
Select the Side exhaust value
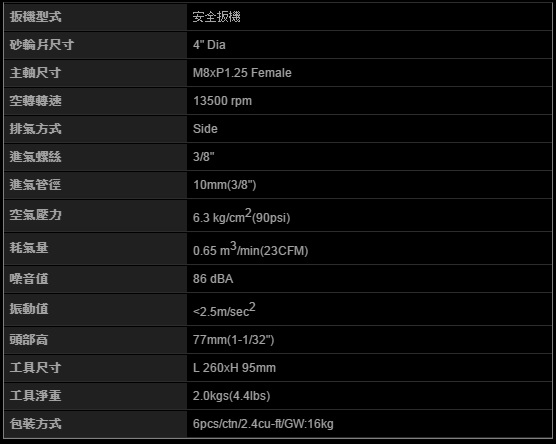[x=205, y=129]
